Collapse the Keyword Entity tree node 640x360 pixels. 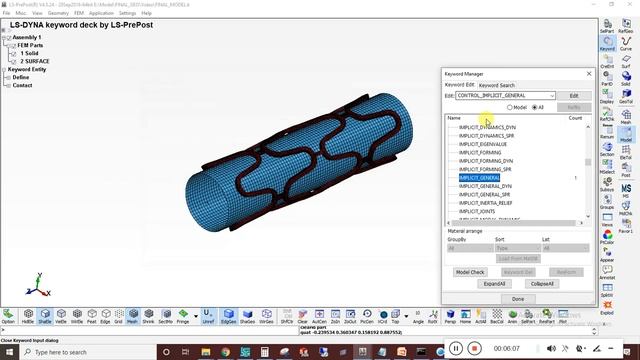pyautogui.click(x=4, y=70)
